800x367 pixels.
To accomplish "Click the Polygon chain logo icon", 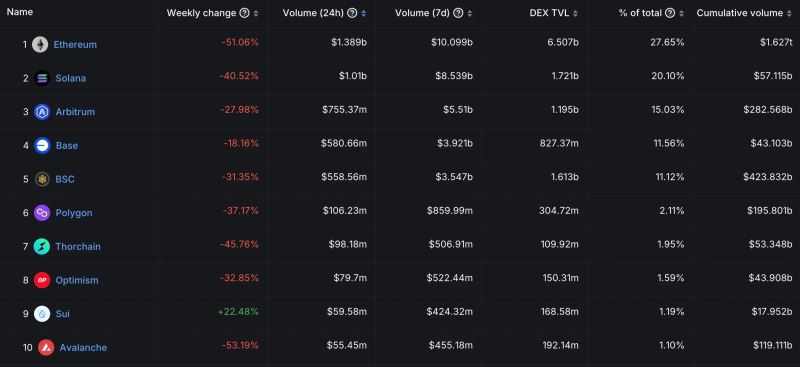I will [x=42, y=213].
